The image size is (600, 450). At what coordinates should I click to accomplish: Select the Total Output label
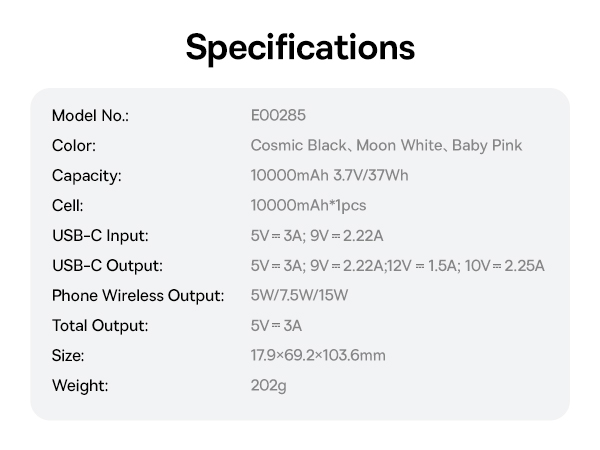coord(100,326)
